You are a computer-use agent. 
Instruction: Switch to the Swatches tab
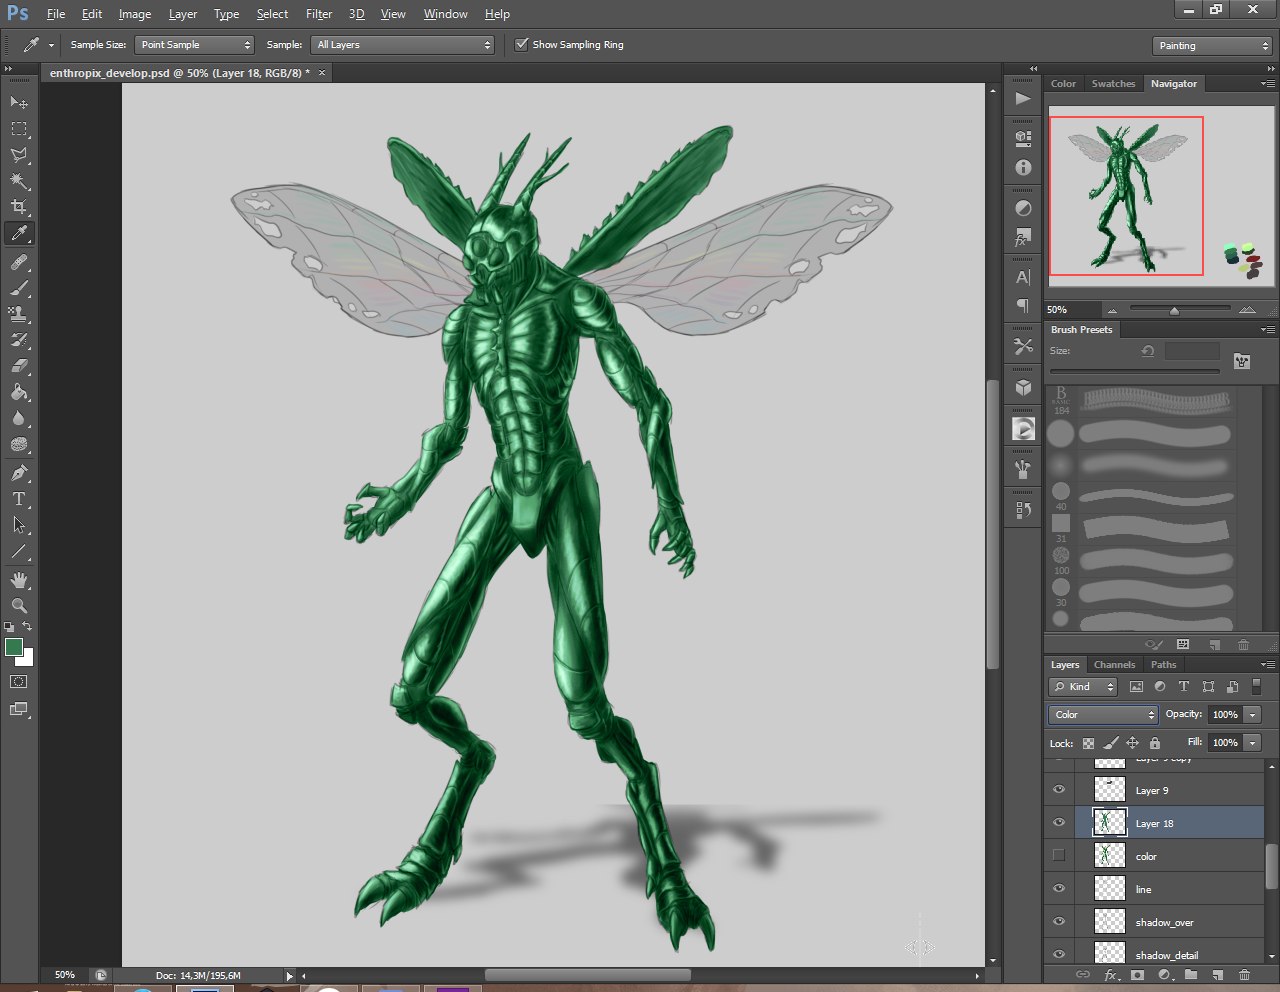(x=1113, y=84)
